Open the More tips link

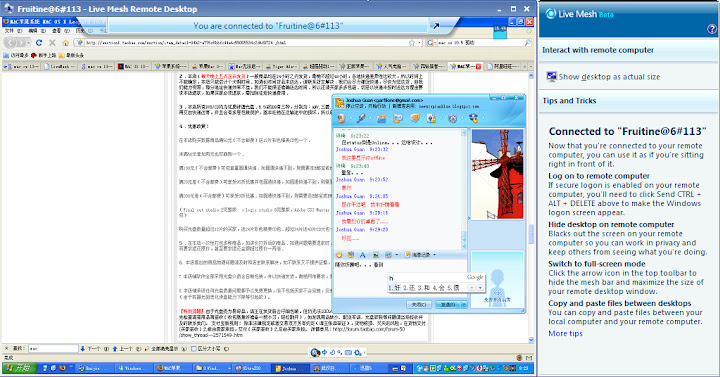tap(565, 333)
